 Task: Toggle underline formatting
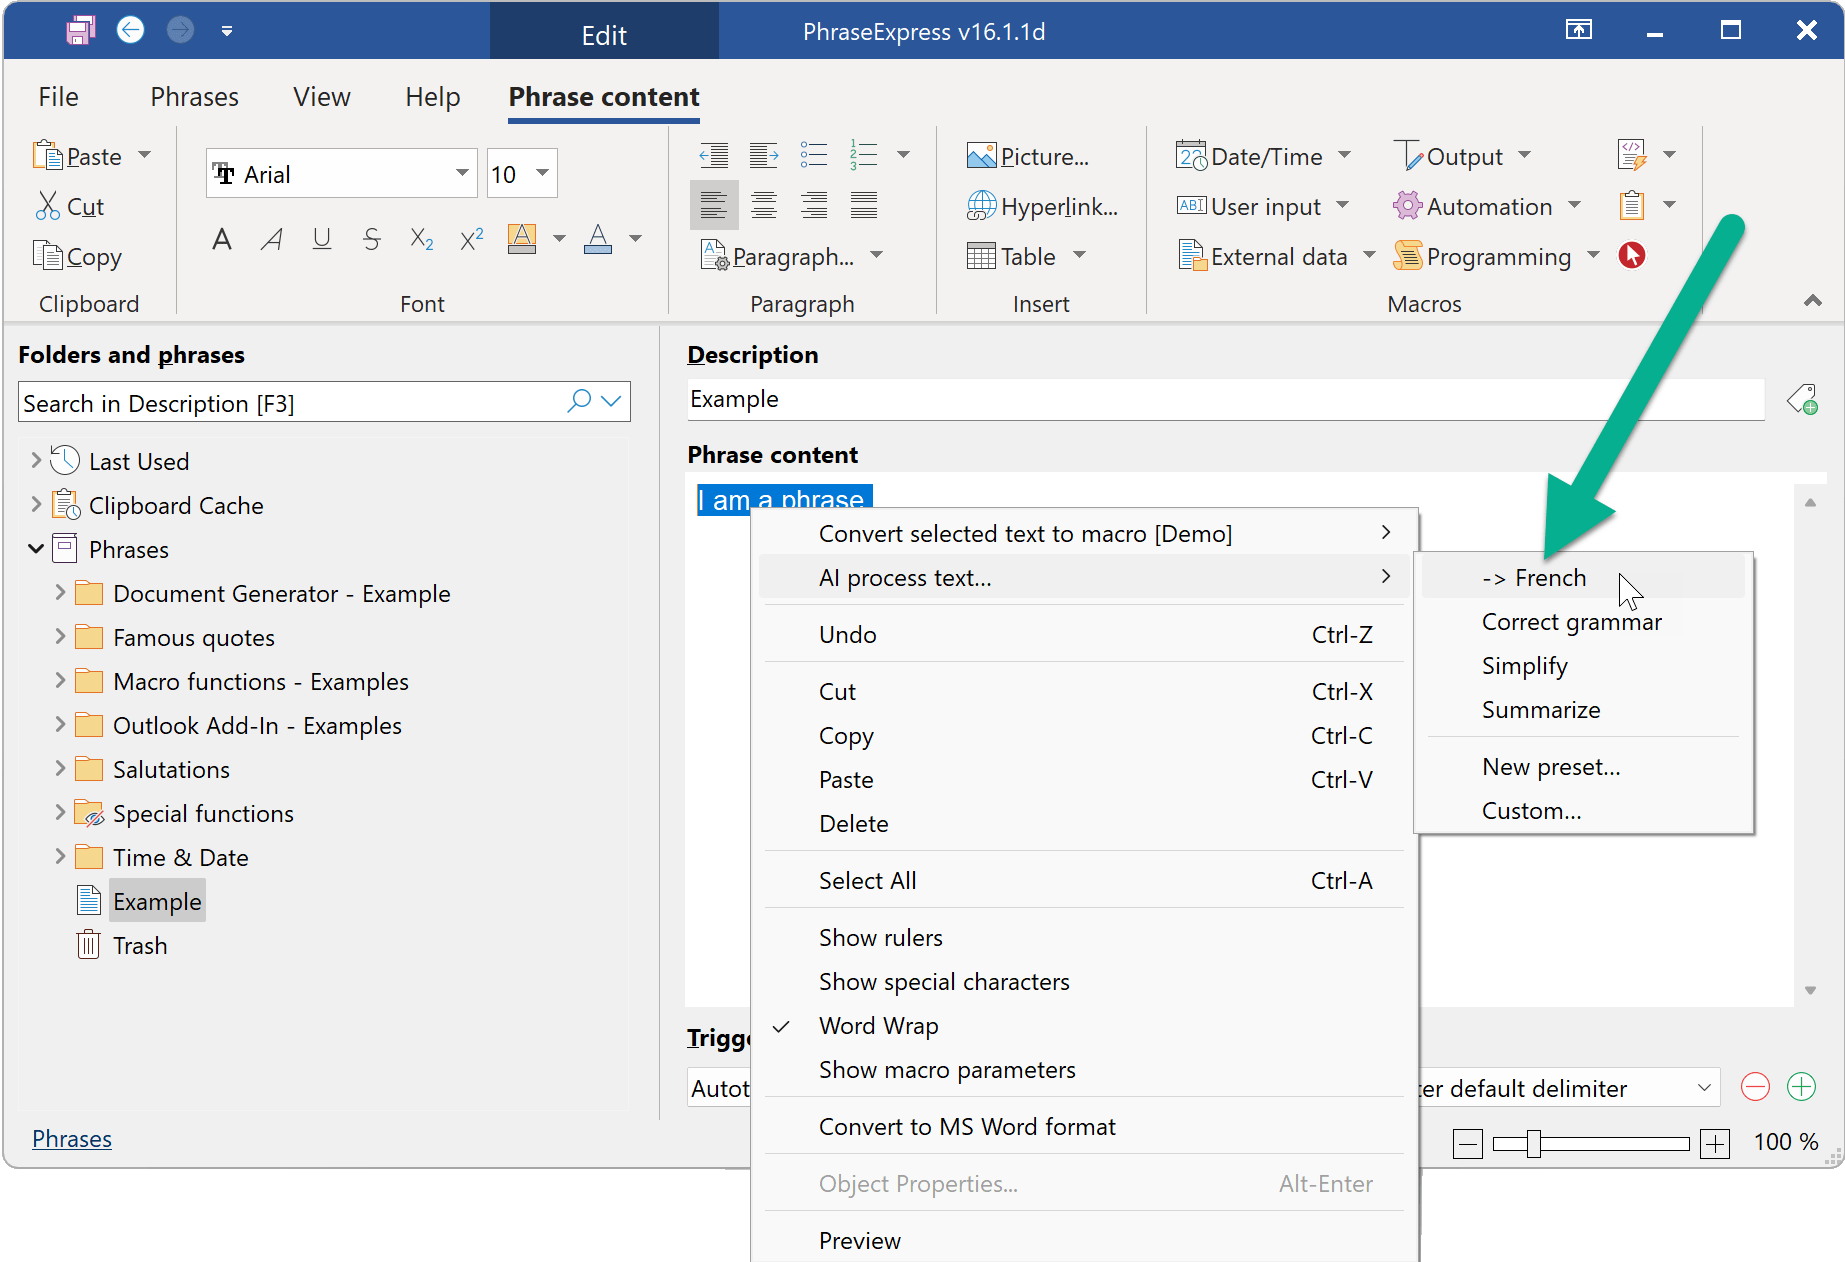pos(321,239)
